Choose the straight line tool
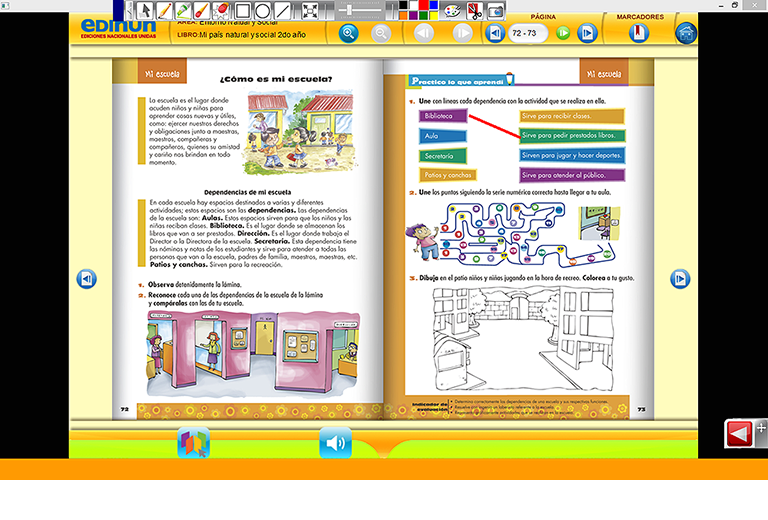 click(283, 10)
